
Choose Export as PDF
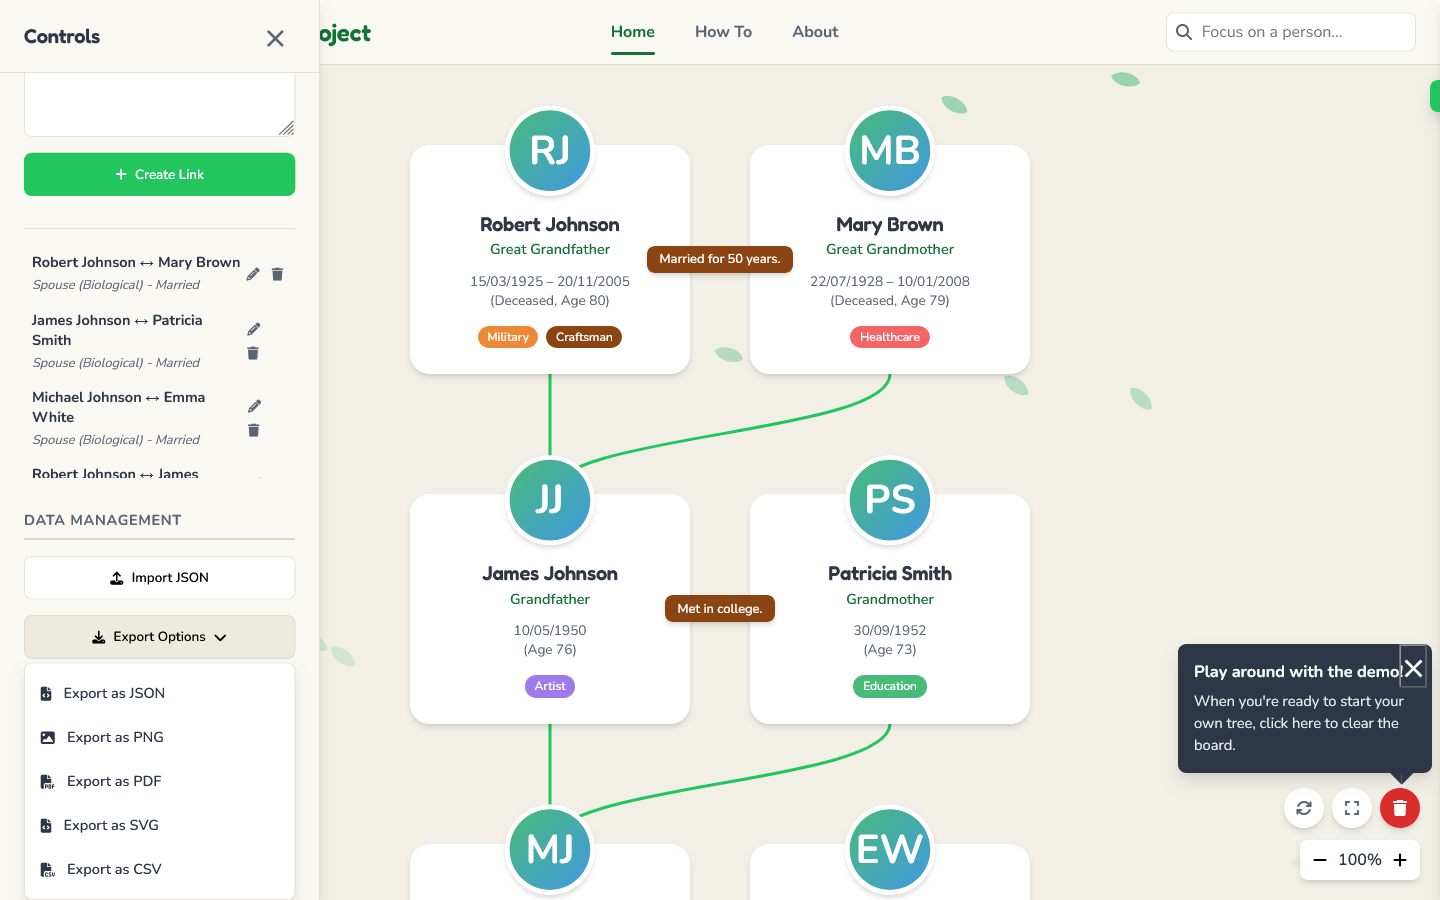pyautogui.click(x=159, y=781)
